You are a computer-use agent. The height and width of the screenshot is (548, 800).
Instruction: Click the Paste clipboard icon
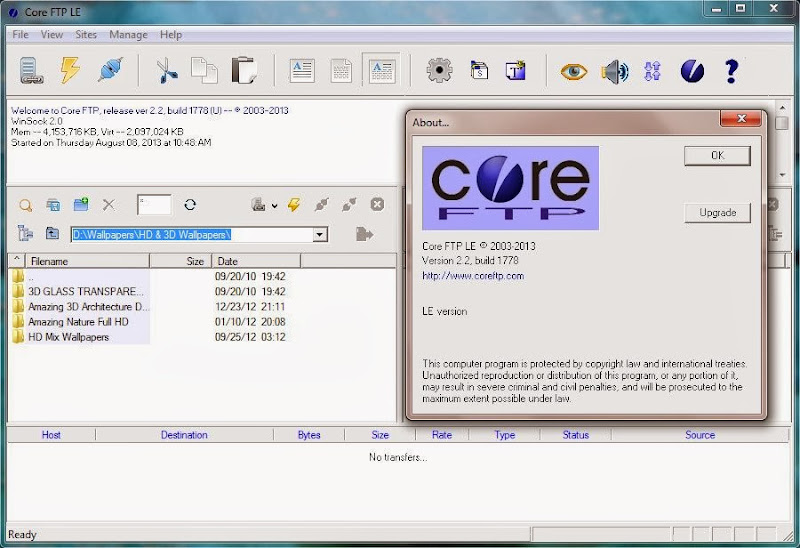coord(244,70)
